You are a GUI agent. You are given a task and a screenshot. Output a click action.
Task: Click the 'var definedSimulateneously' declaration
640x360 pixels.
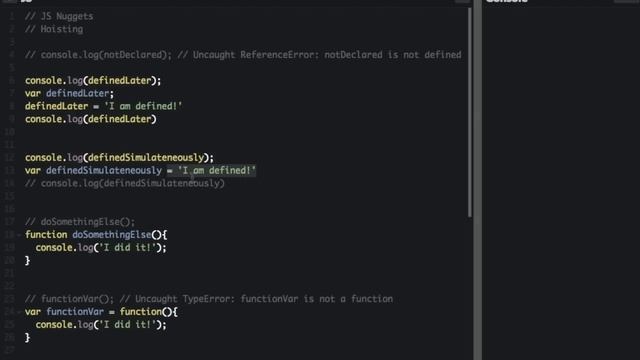[93, 170]
